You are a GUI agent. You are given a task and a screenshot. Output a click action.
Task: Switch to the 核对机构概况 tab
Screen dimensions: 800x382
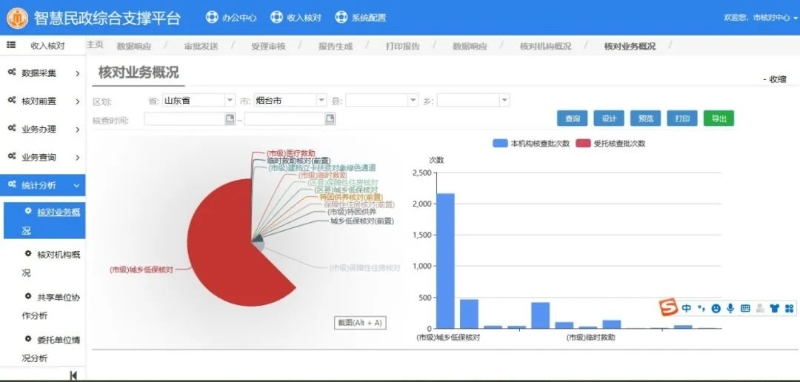coord(545,46)
